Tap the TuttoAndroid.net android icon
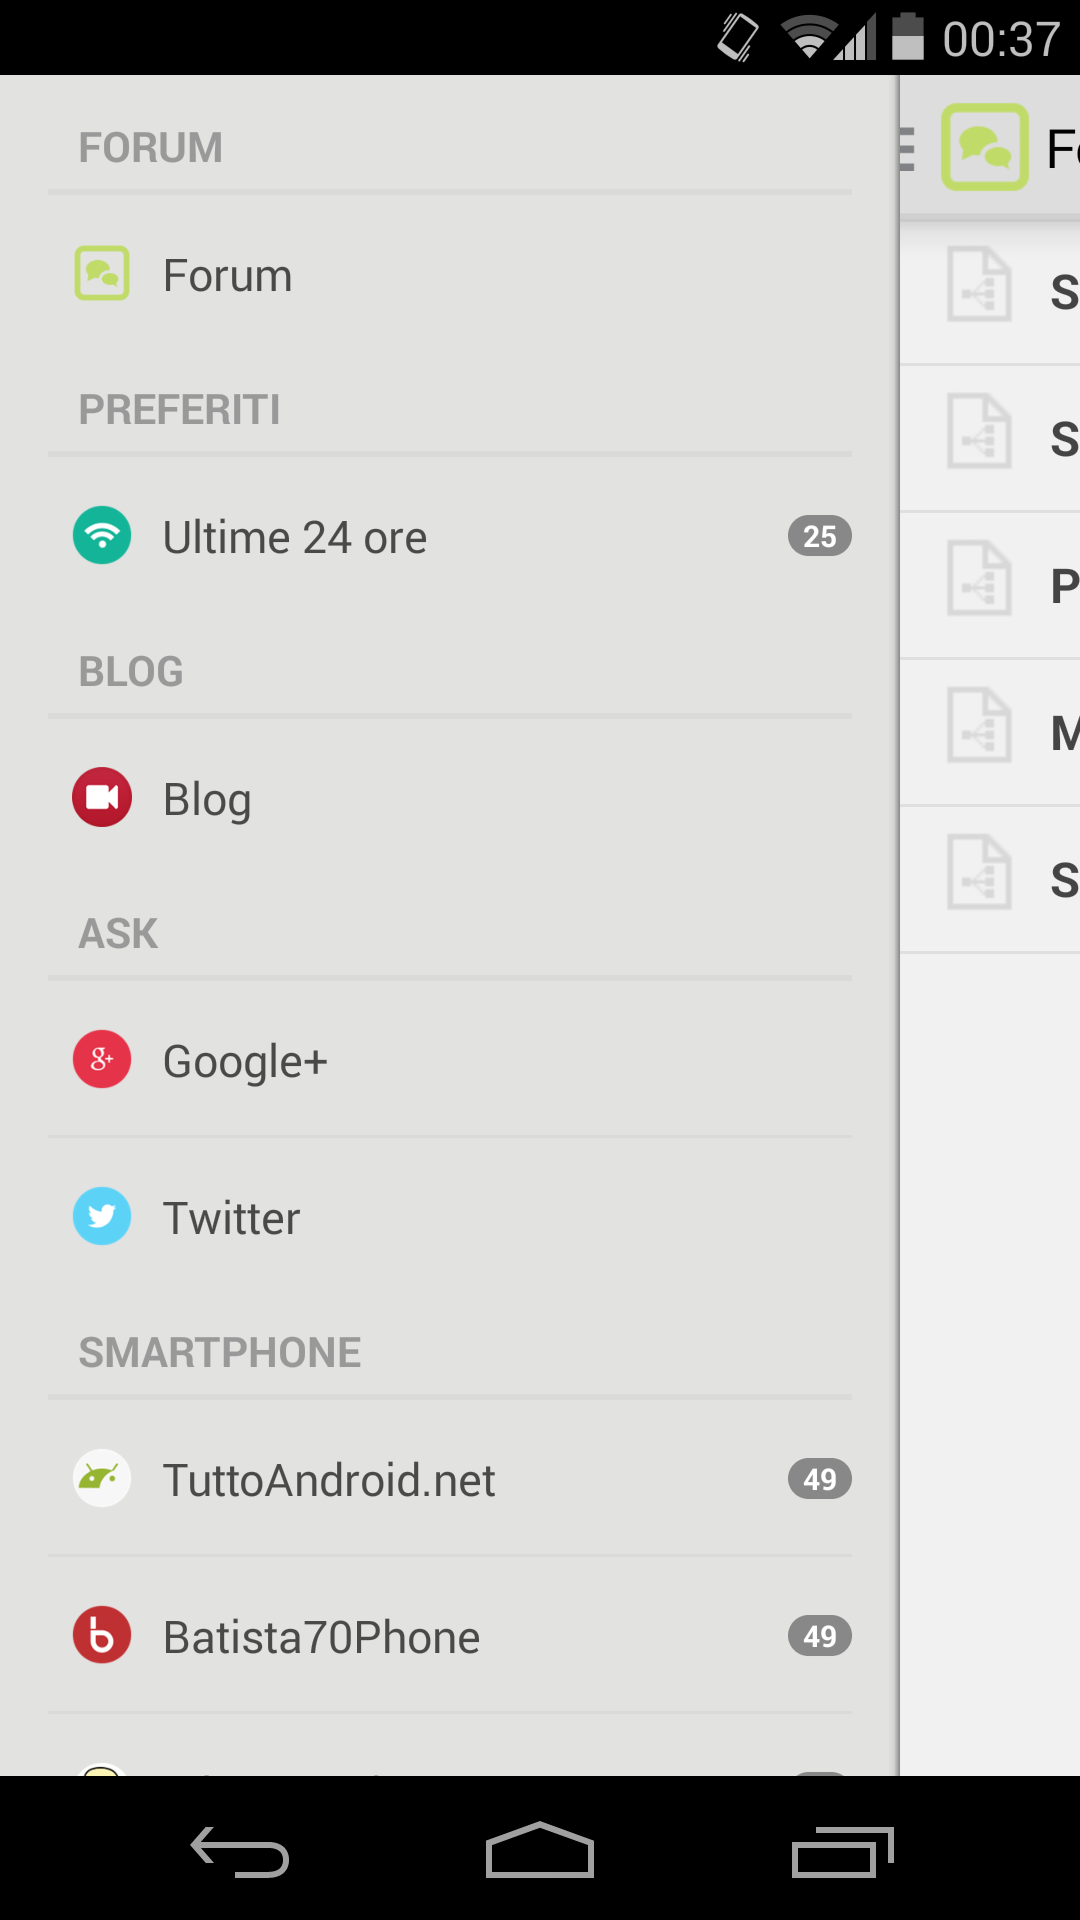Screen dimensions: 1080x1920 coord(102,1478)
